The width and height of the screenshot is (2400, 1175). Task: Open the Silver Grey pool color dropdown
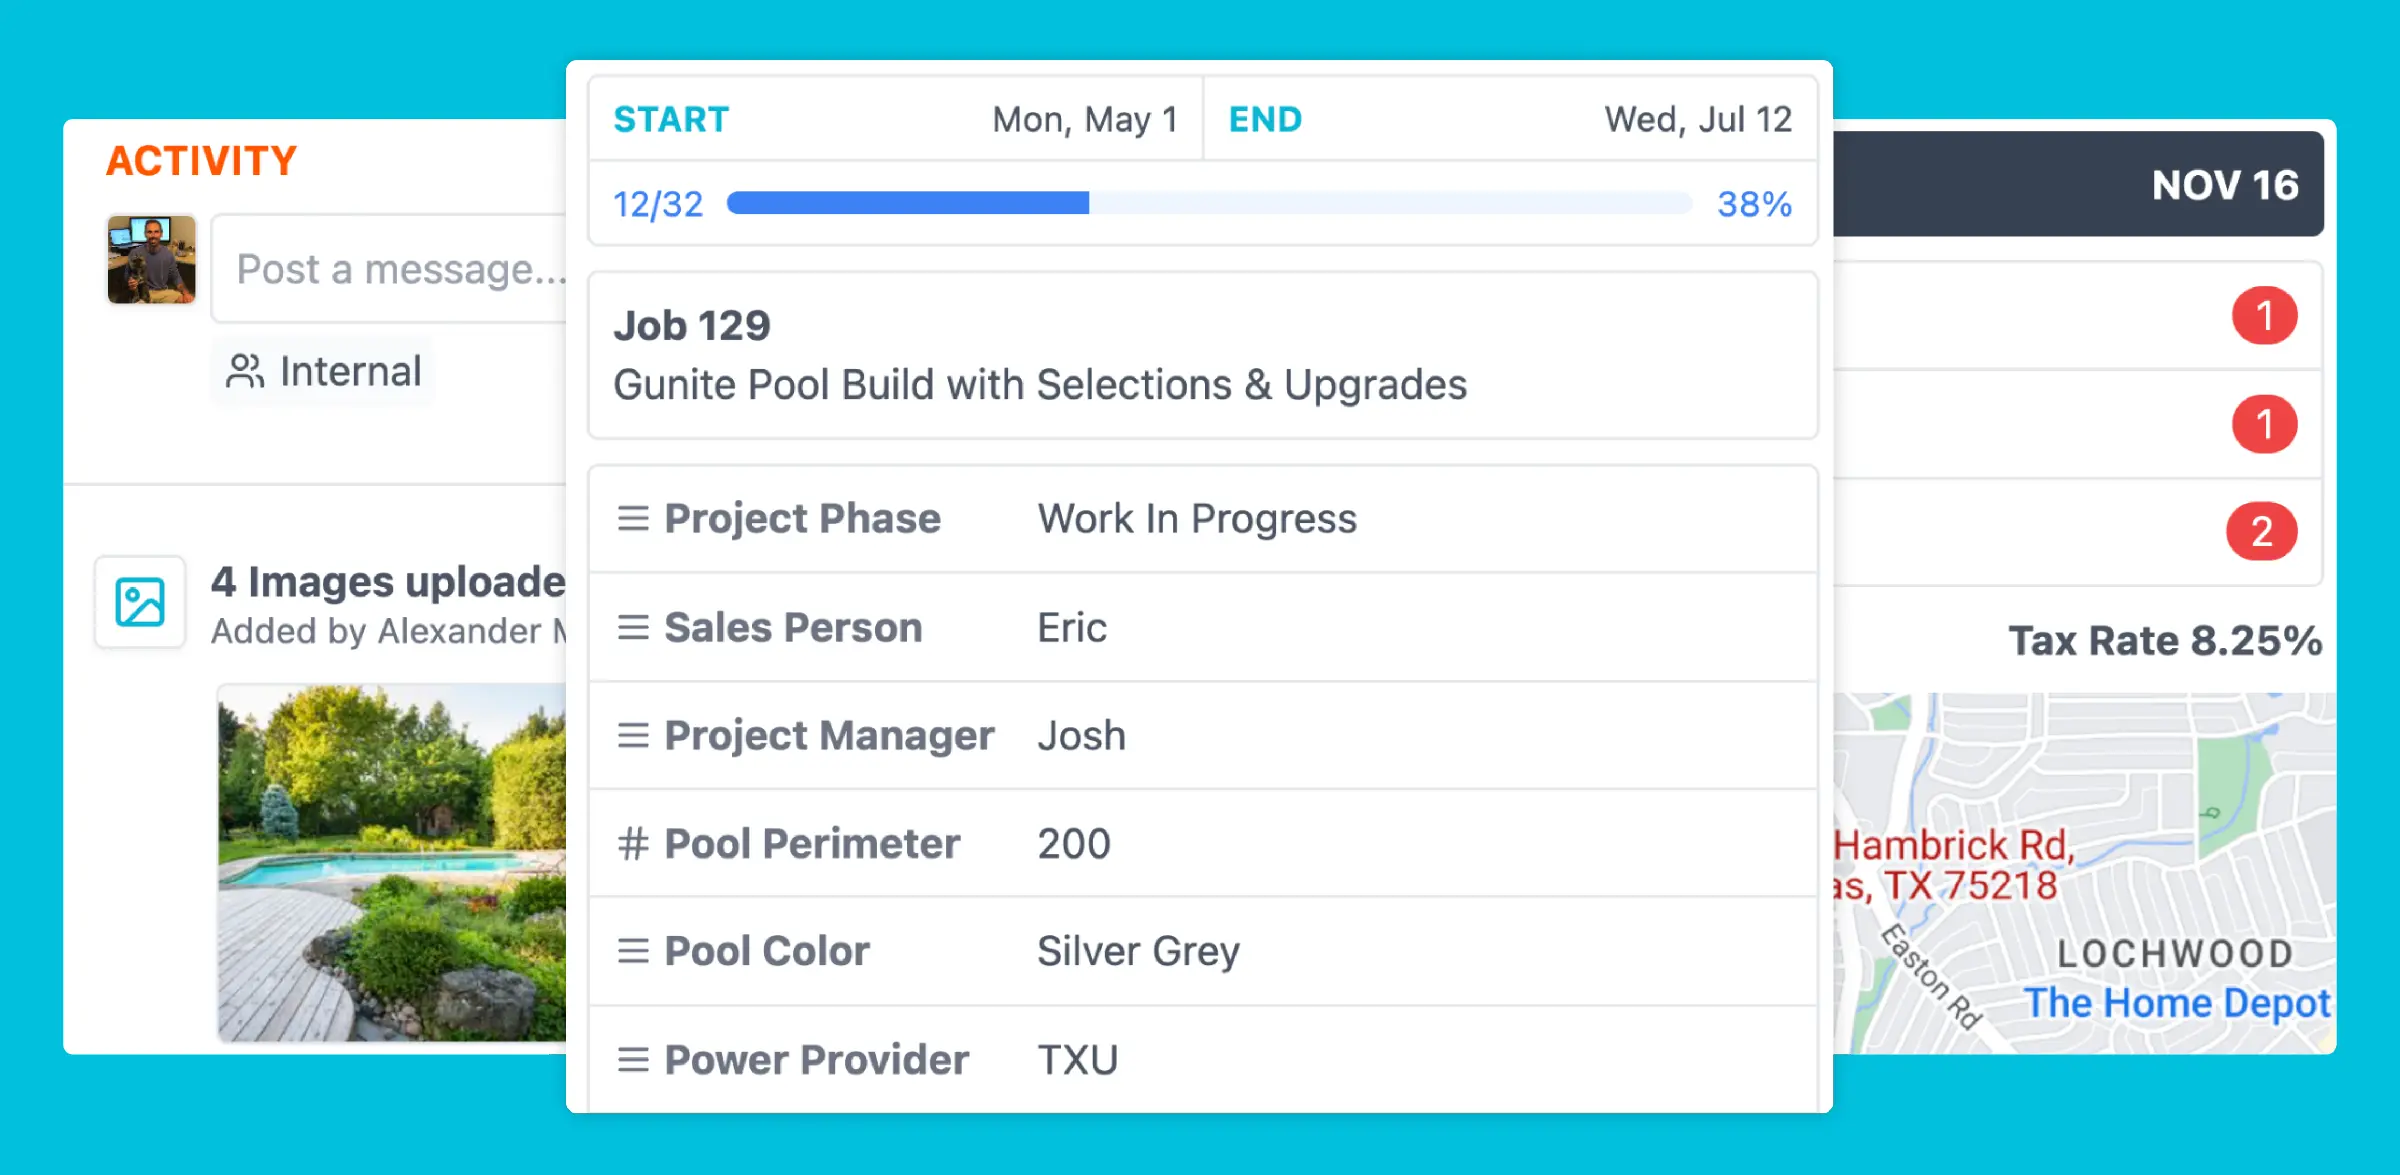click(x=1138, y=951)
